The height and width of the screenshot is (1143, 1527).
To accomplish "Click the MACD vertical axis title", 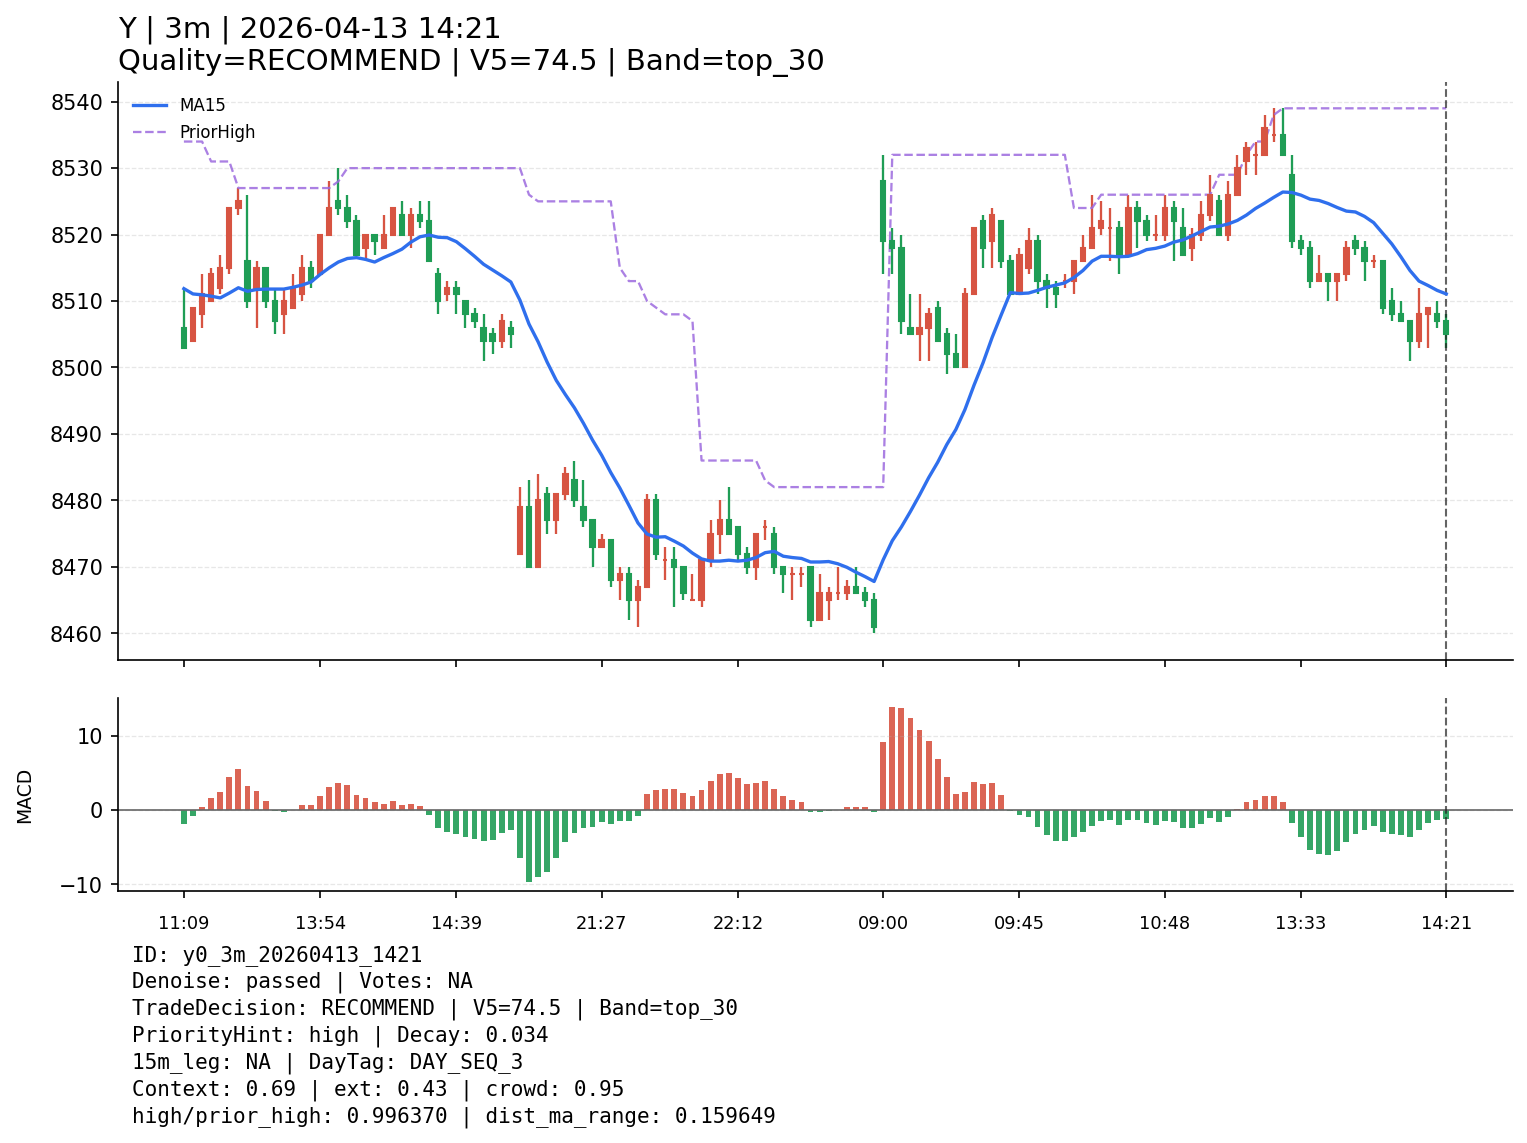I will pyautogui.click(x=25, y=796).
